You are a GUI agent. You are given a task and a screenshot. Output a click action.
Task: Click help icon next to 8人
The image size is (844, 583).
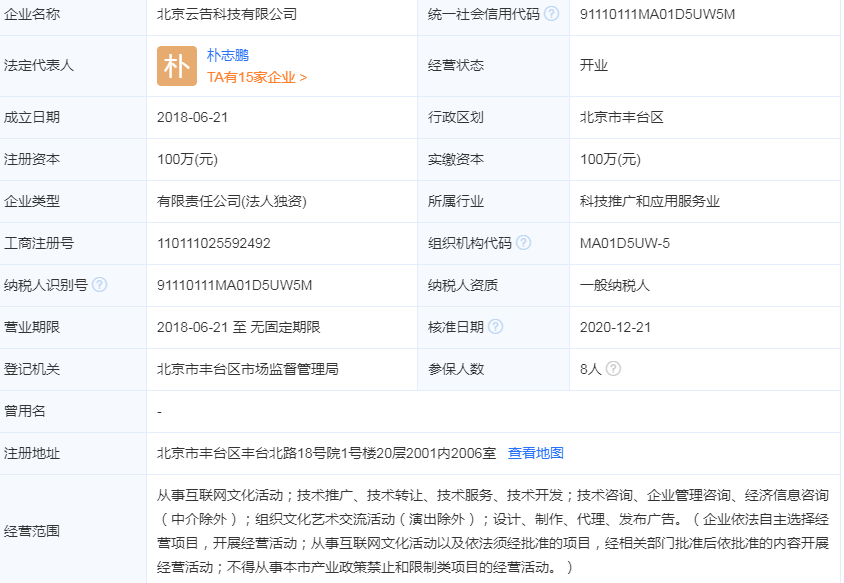coord(613,369)
